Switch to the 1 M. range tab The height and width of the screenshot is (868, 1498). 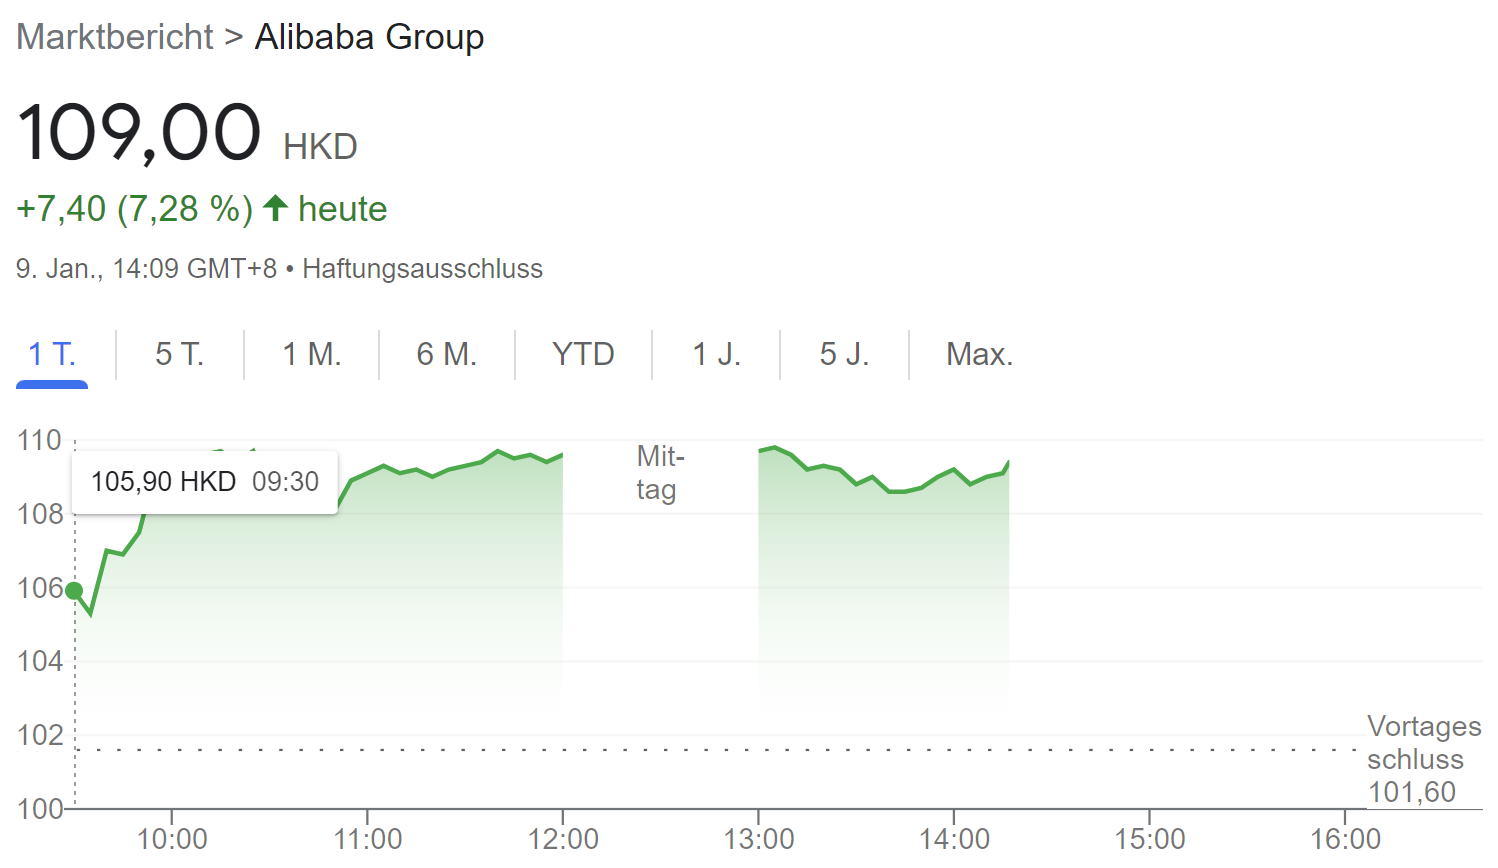(312, 354)
